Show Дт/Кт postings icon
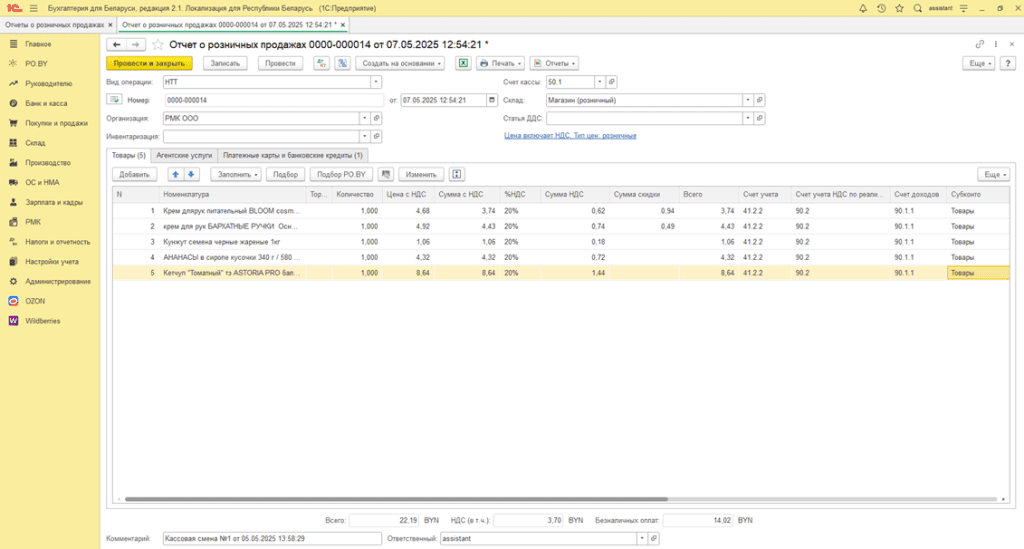The height and width of the screenshot is (549, 1024). [x=321, y=63]
